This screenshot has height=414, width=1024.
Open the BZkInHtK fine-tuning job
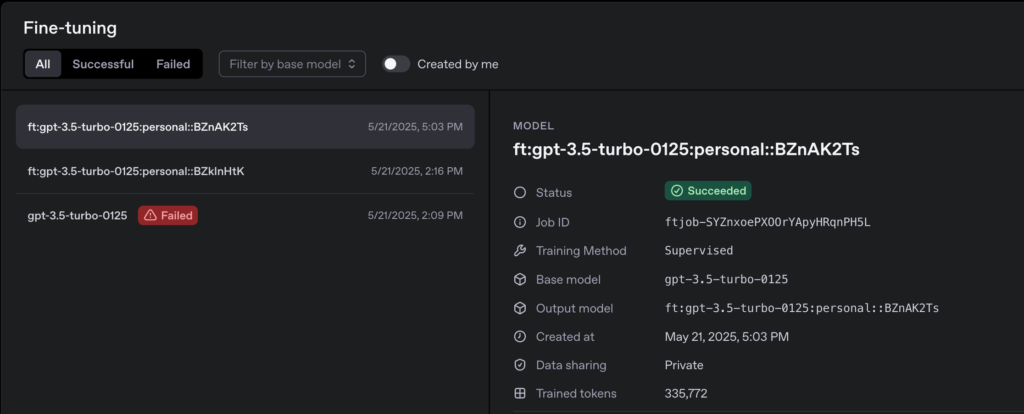245,171
